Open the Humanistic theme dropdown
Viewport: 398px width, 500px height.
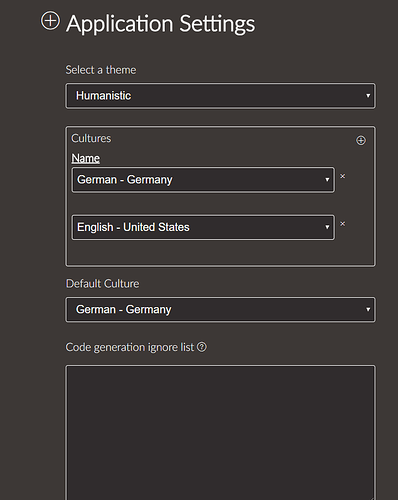[220, 96]
